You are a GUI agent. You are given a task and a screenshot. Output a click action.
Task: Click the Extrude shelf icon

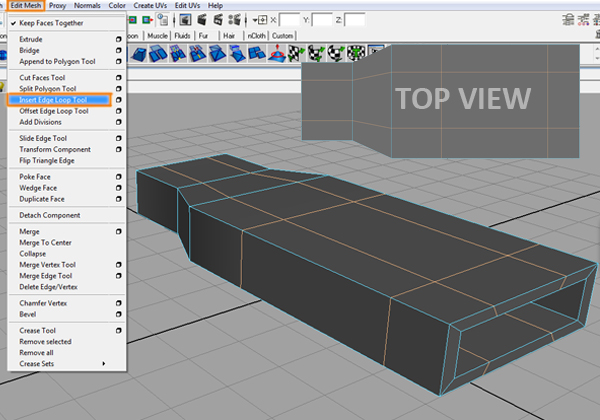(139, 54)
